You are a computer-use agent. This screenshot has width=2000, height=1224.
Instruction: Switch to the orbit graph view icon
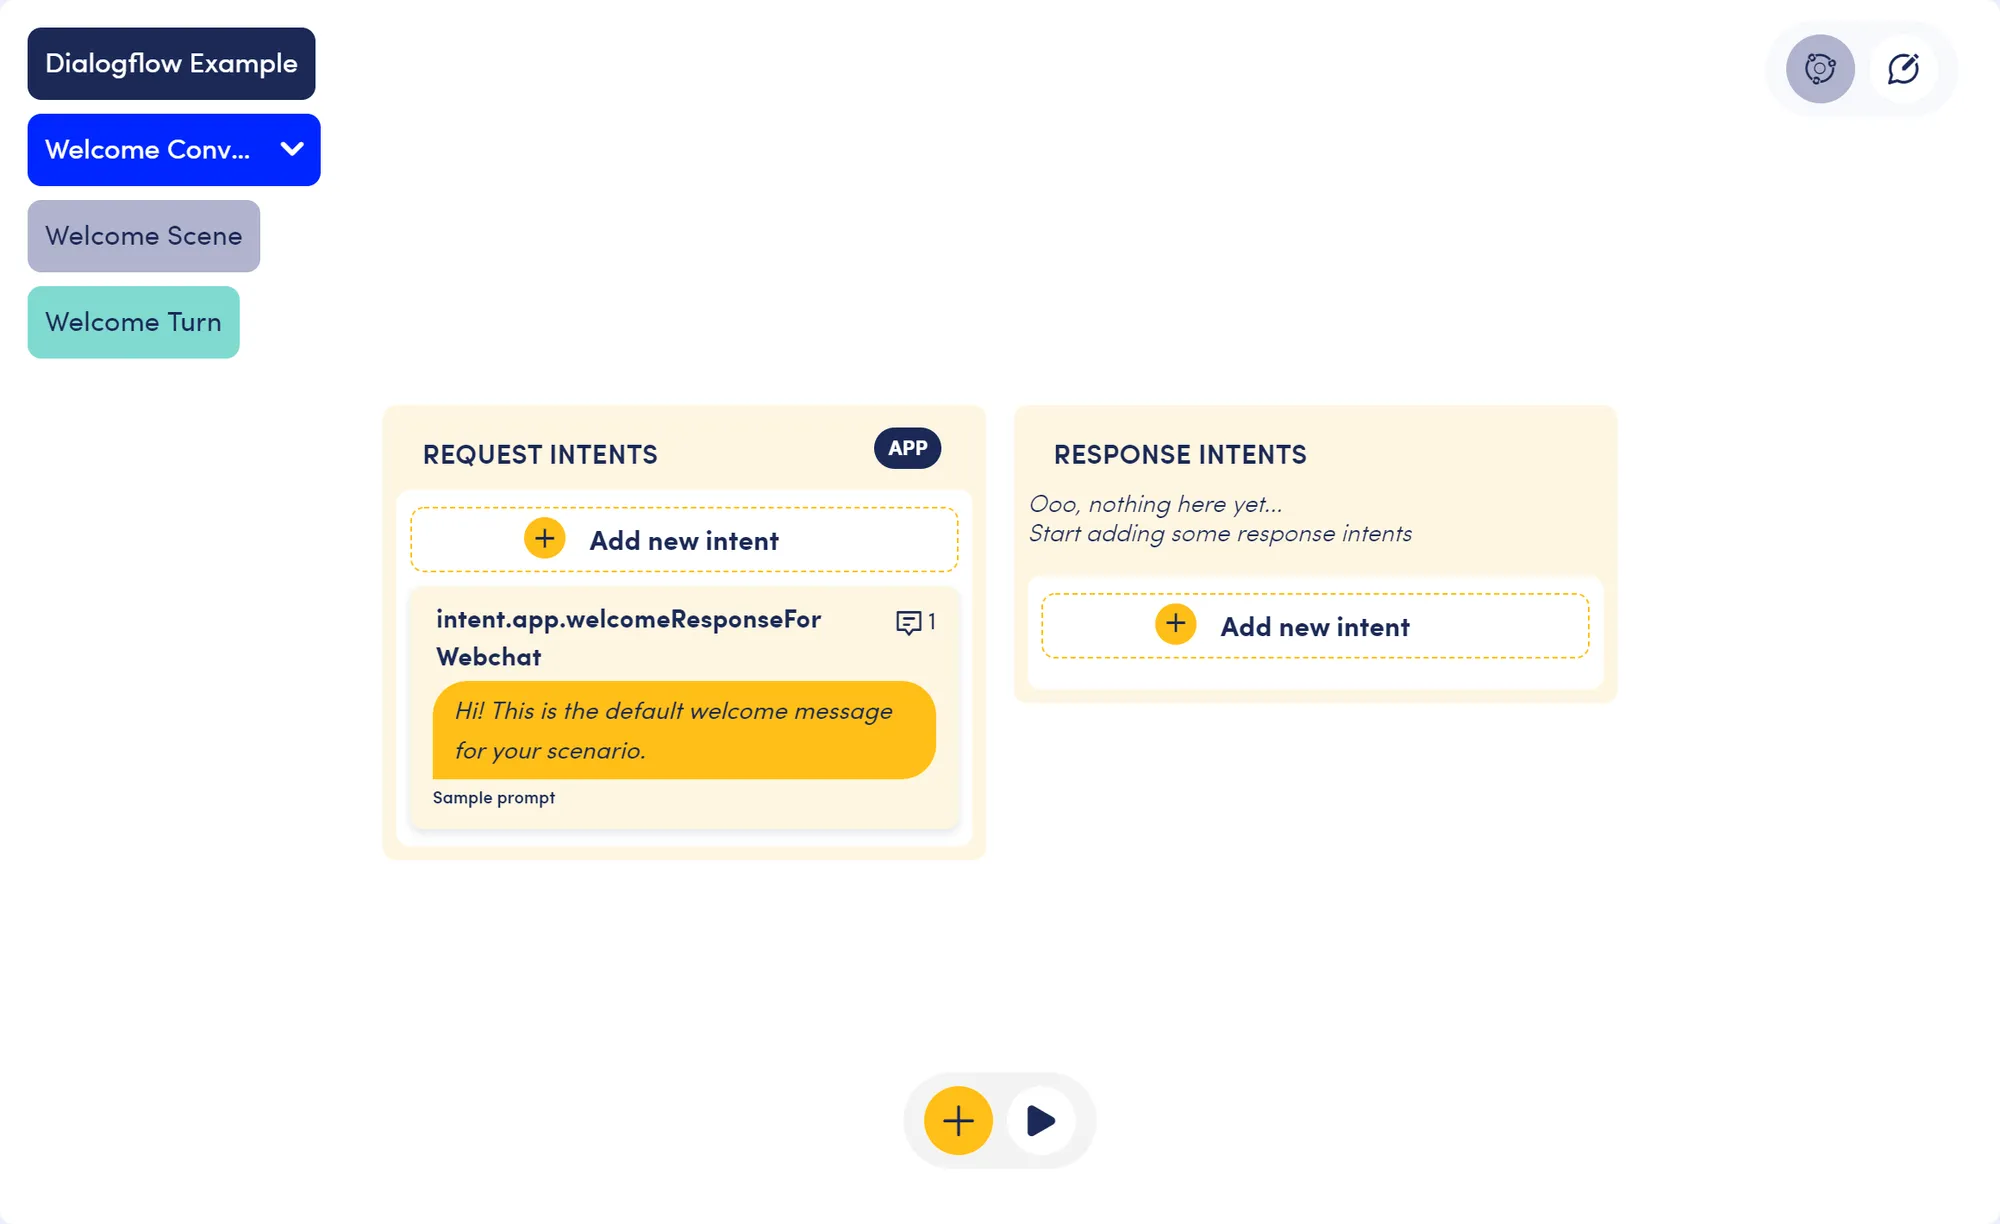point(1820,69)
